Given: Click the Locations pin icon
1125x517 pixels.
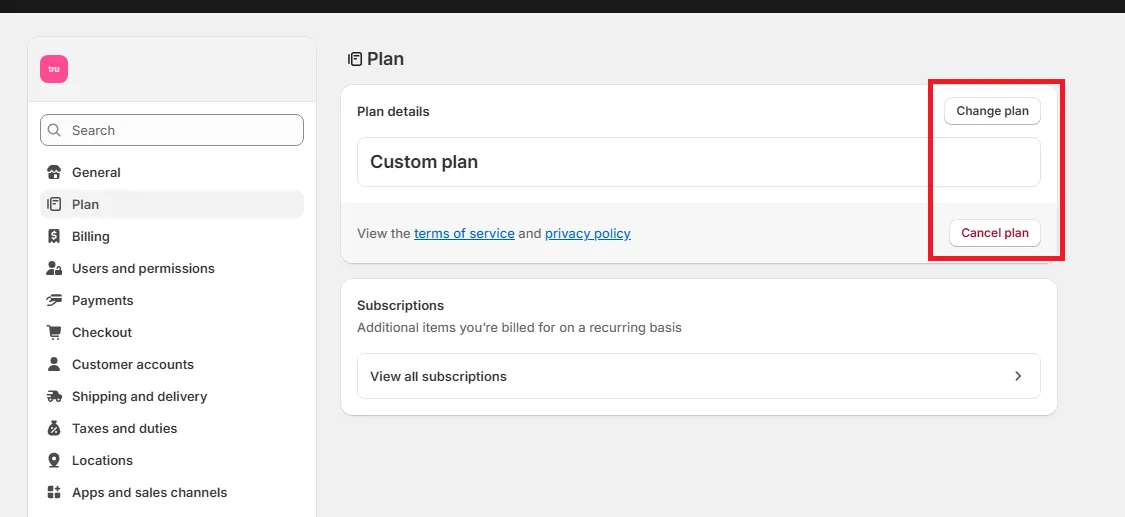Looking at the screenshot, I should tap(54, 460).
